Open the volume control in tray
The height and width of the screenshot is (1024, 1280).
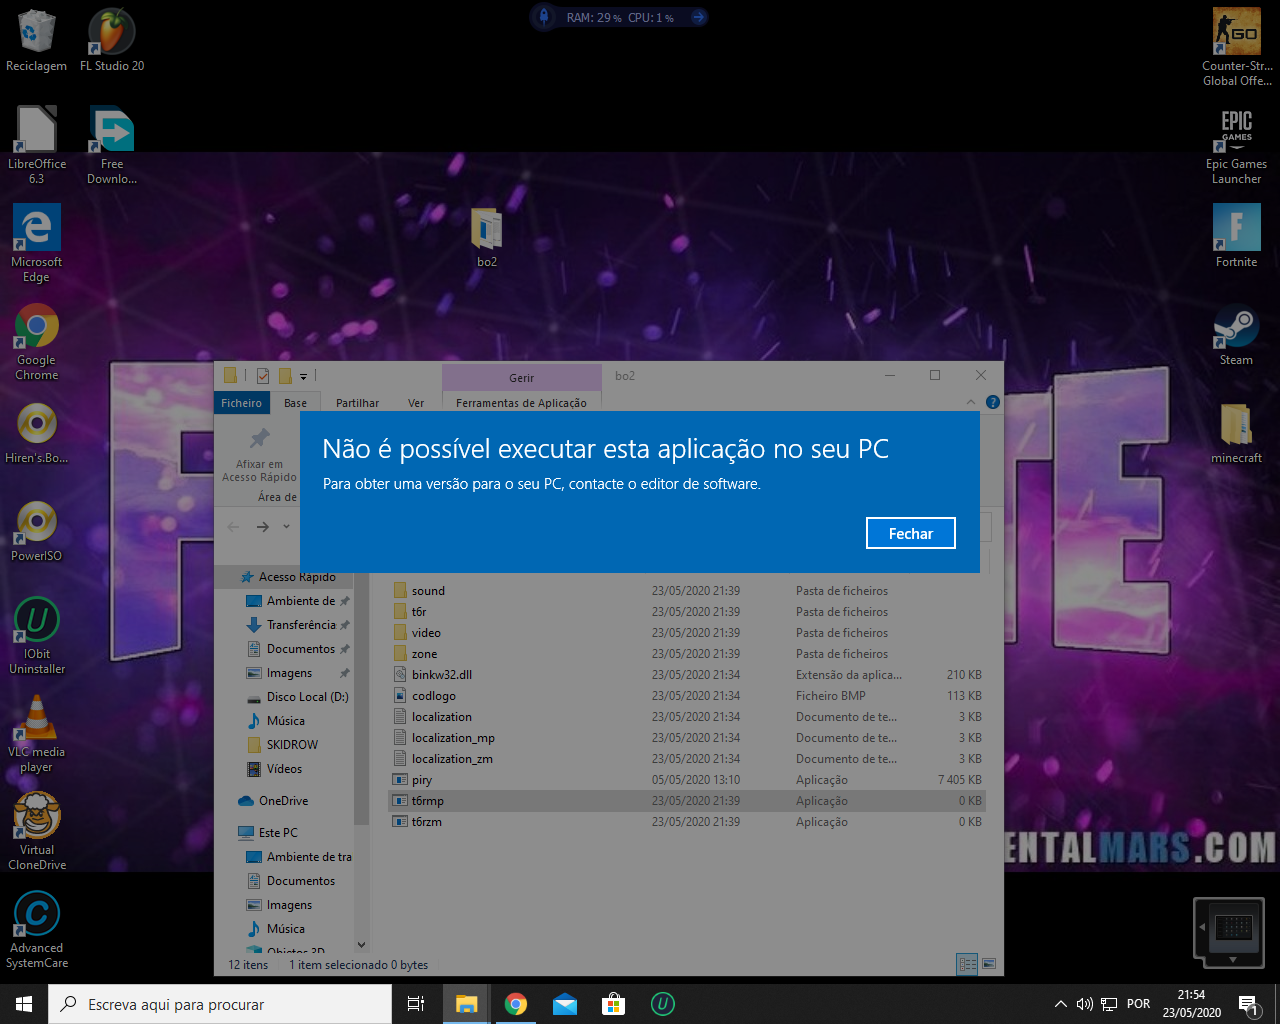pyautogui.click(x=1085, y=1004)
